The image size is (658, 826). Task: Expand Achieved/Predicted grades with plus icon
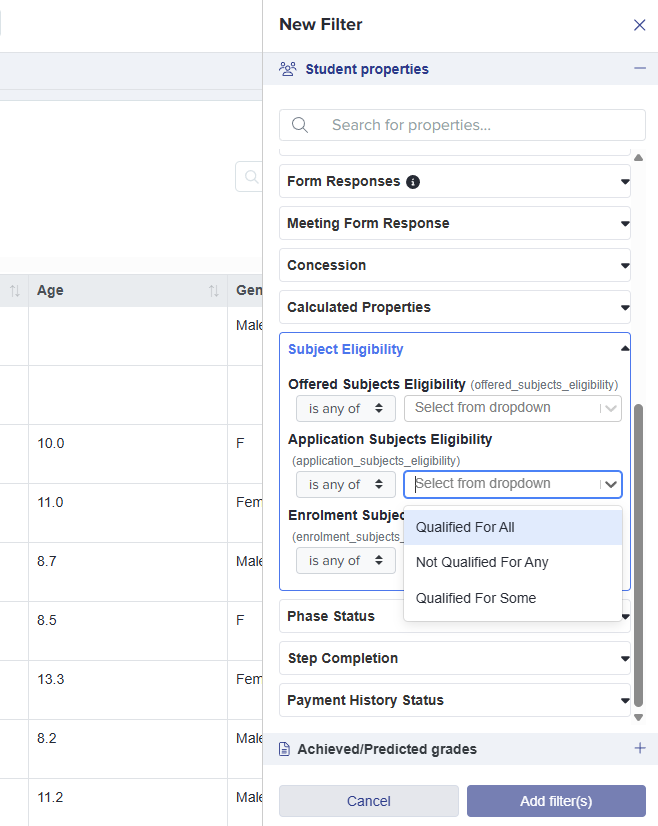tap(639, 748)
